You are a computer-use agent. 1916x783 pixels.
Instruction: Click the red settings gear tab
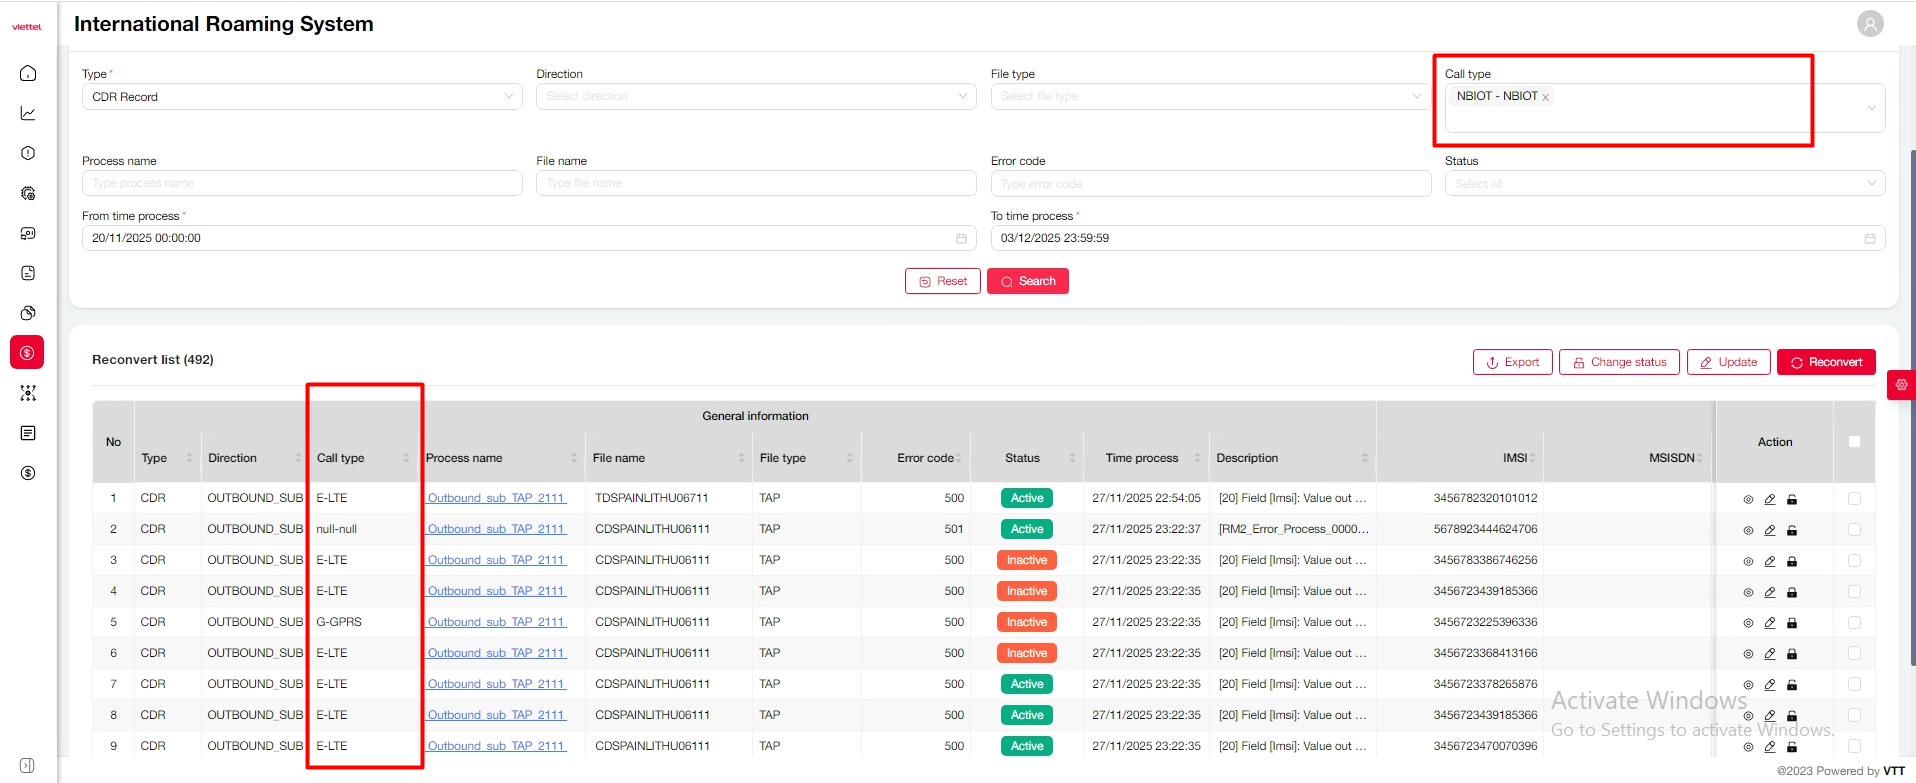click(1901, 385)
